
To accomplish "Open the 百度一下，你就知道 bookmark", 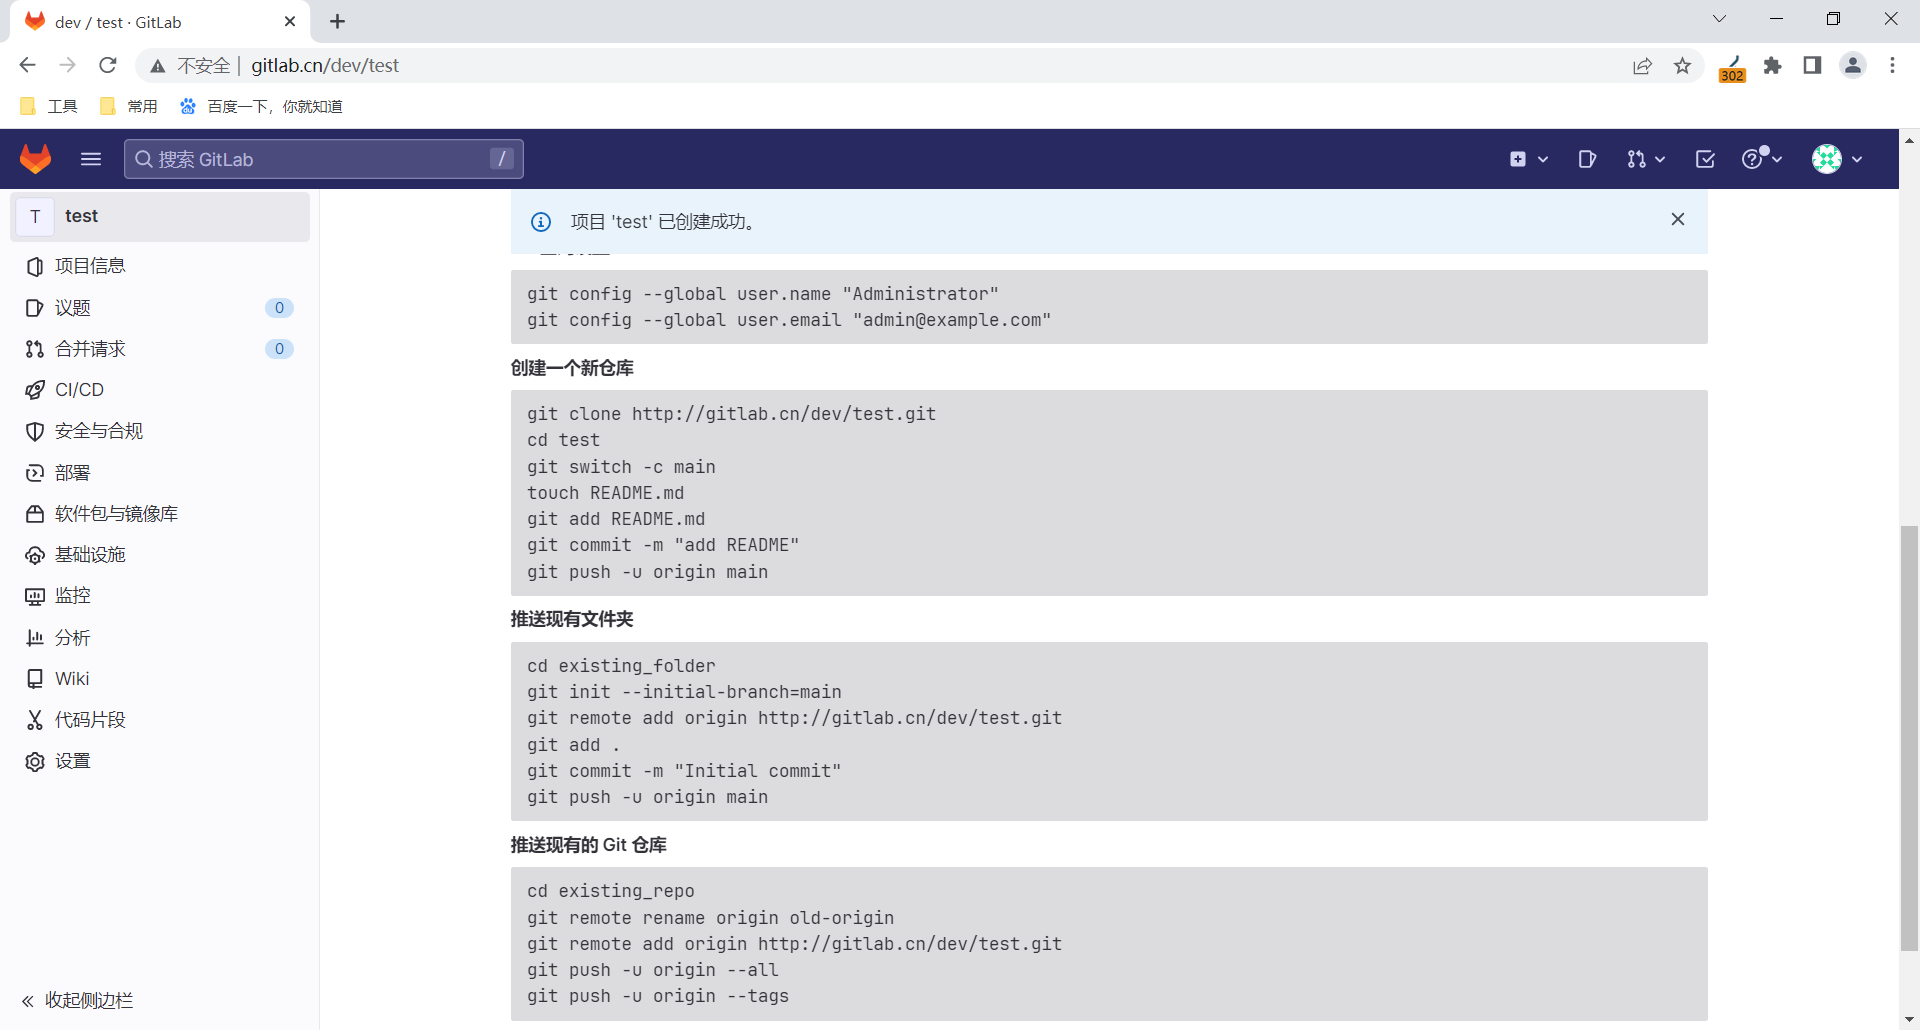I will [x=261, y=106].
